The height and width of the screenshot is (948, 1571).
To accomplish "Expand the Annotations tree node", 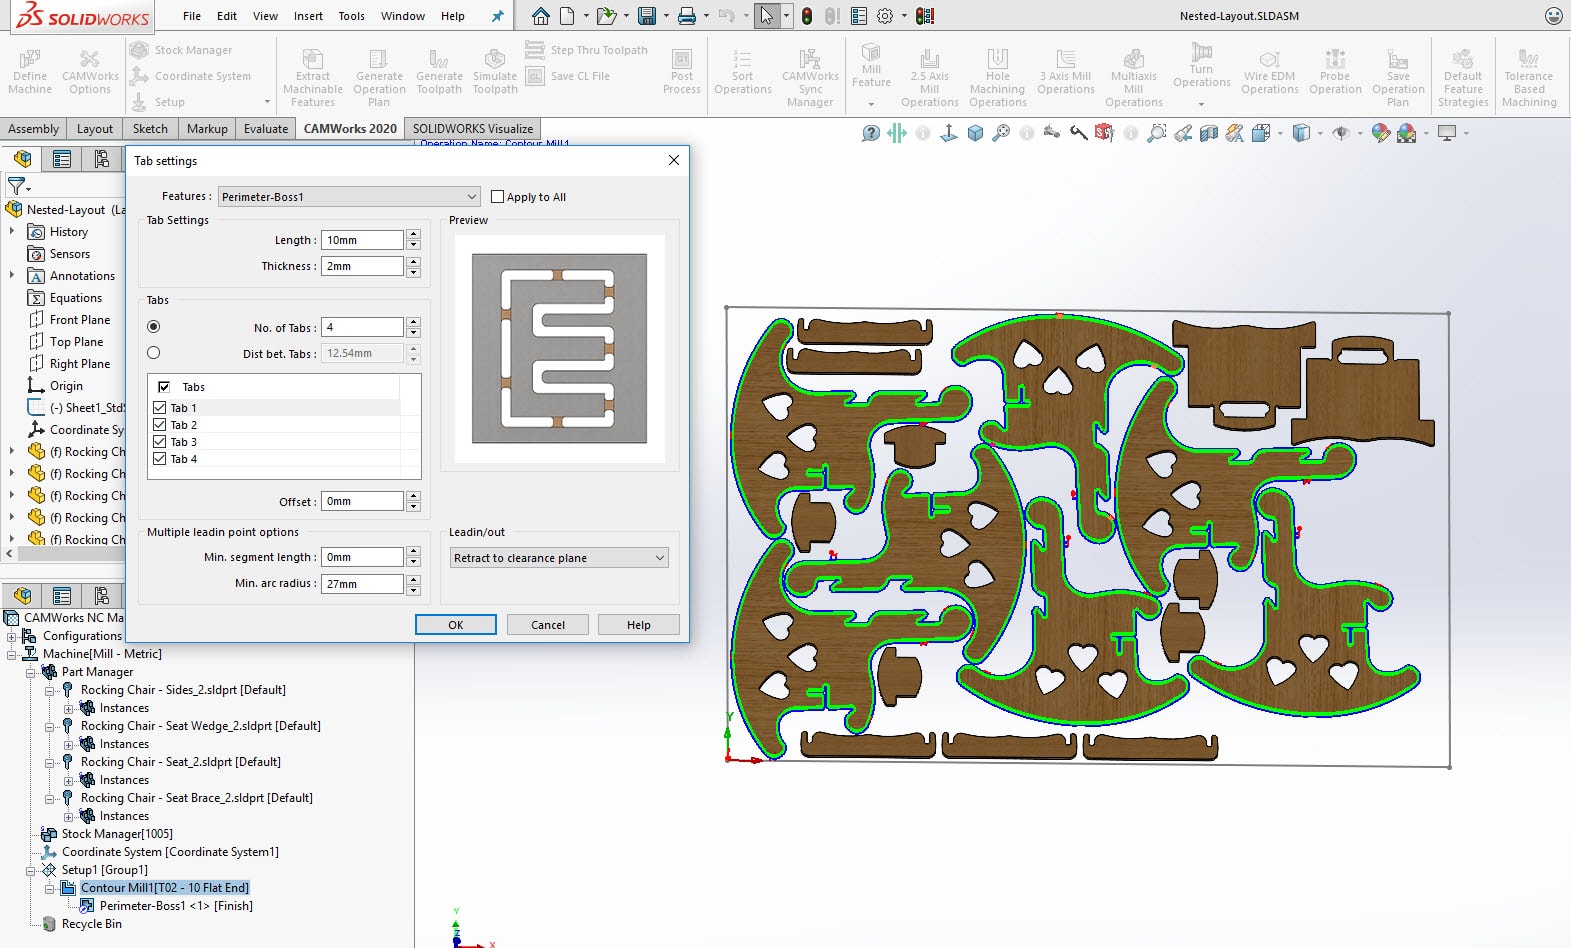I will (x=12, y=276).
